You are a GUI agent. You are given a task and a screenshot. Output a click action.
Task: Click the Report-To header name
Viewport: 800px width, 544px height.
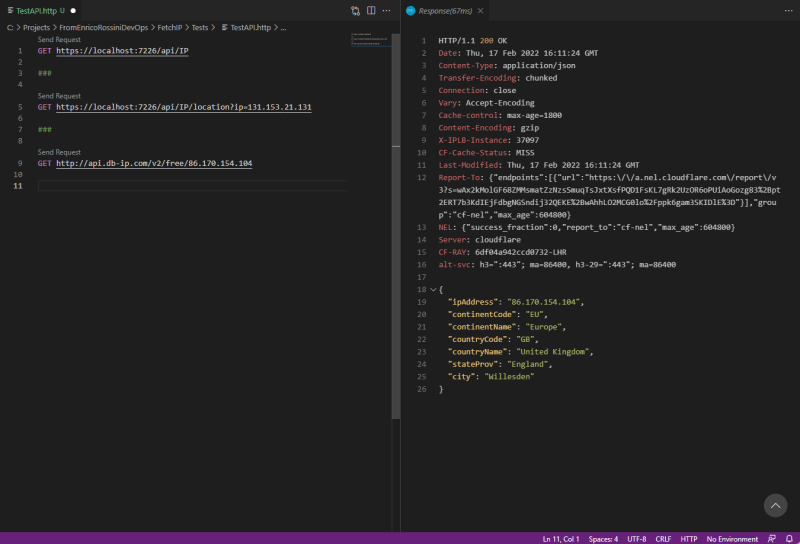pyautogui.click(x=459, y=178)
